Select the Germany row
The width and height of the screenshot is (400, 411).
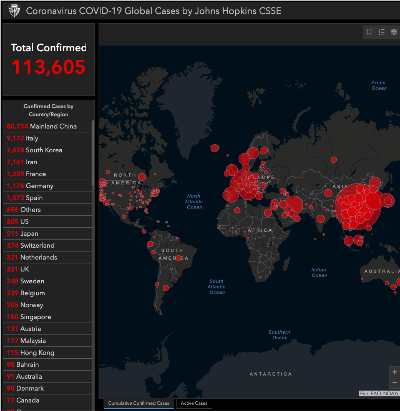coord(47,186)
